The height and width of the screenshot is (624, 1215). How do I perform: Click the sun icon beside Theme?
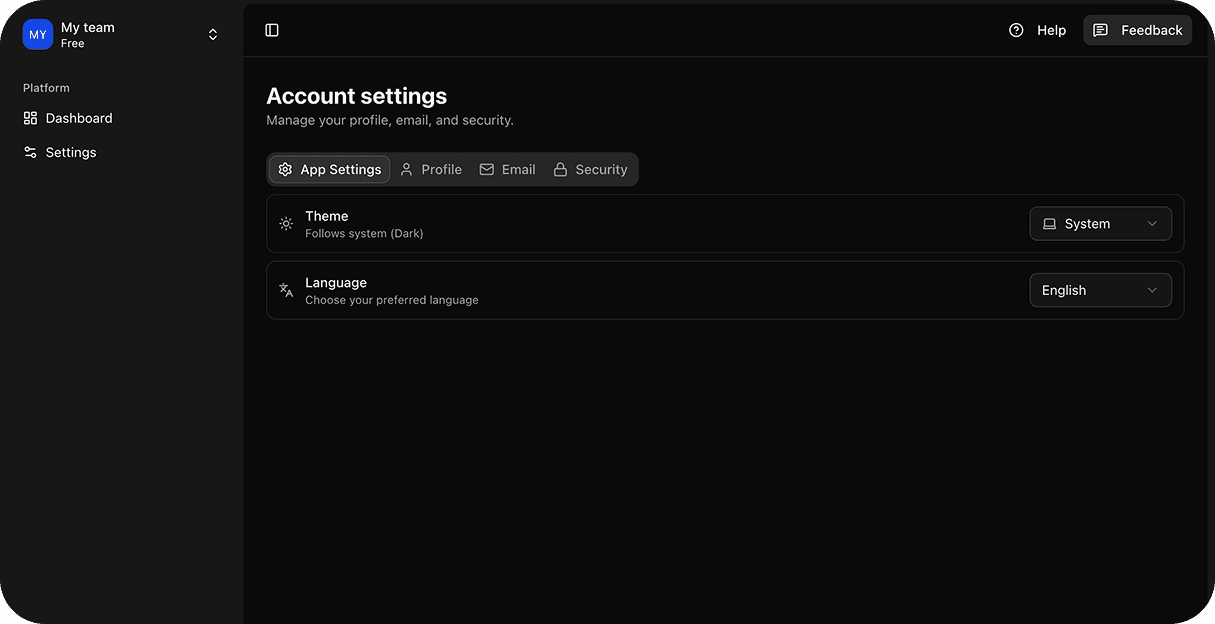286,224
